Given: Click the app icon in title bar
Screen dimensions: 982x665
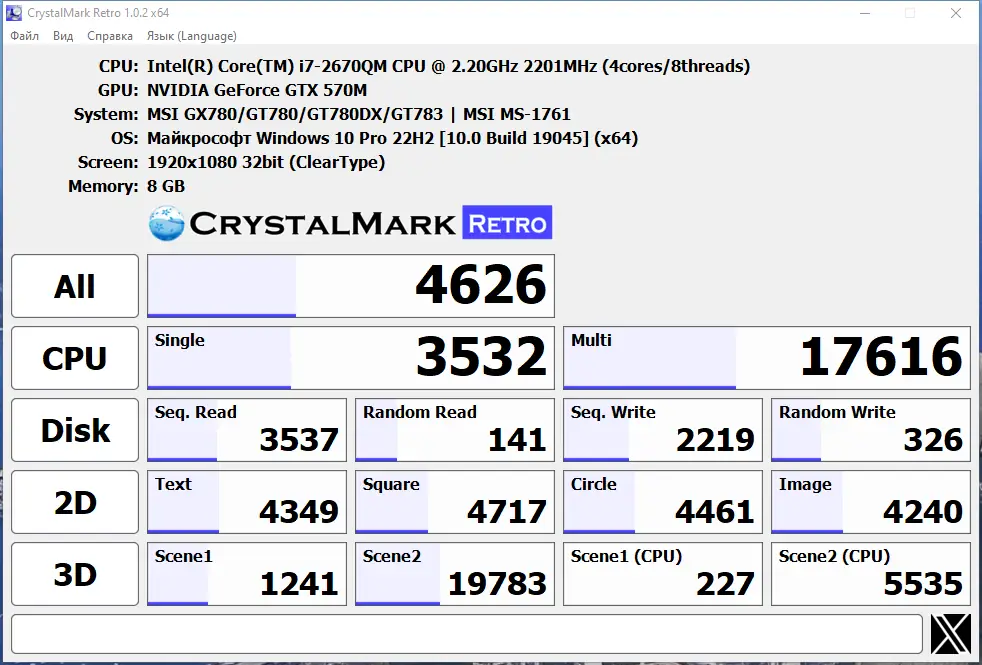Looking at the screenshot, I should pyautogui.click(x=13, y=13).
